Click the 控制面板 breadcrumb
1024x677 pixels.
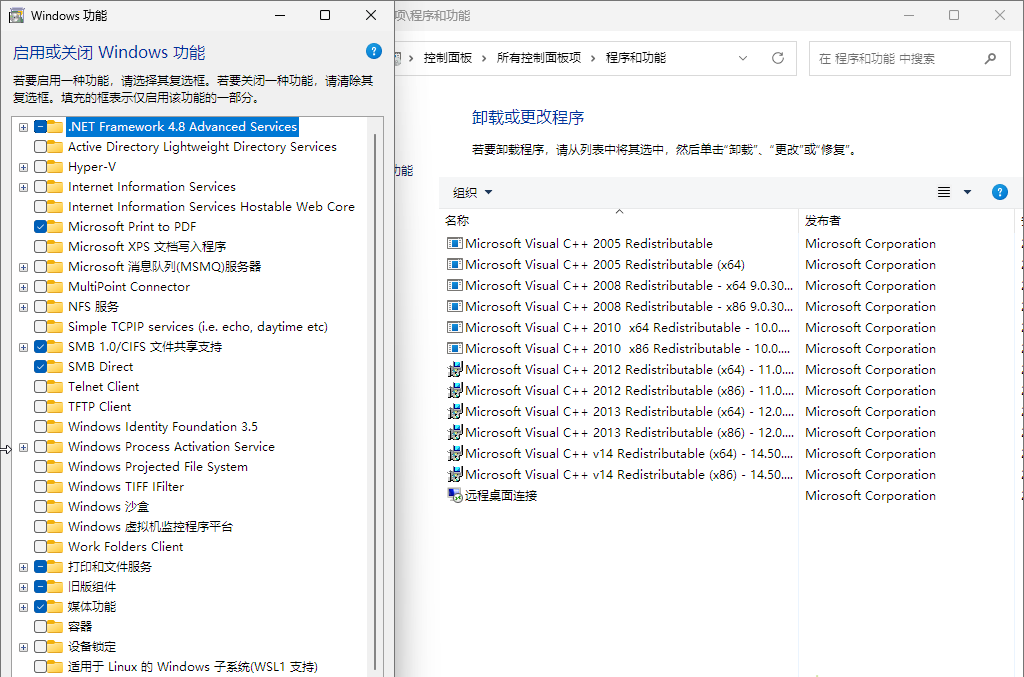[447, 58]
